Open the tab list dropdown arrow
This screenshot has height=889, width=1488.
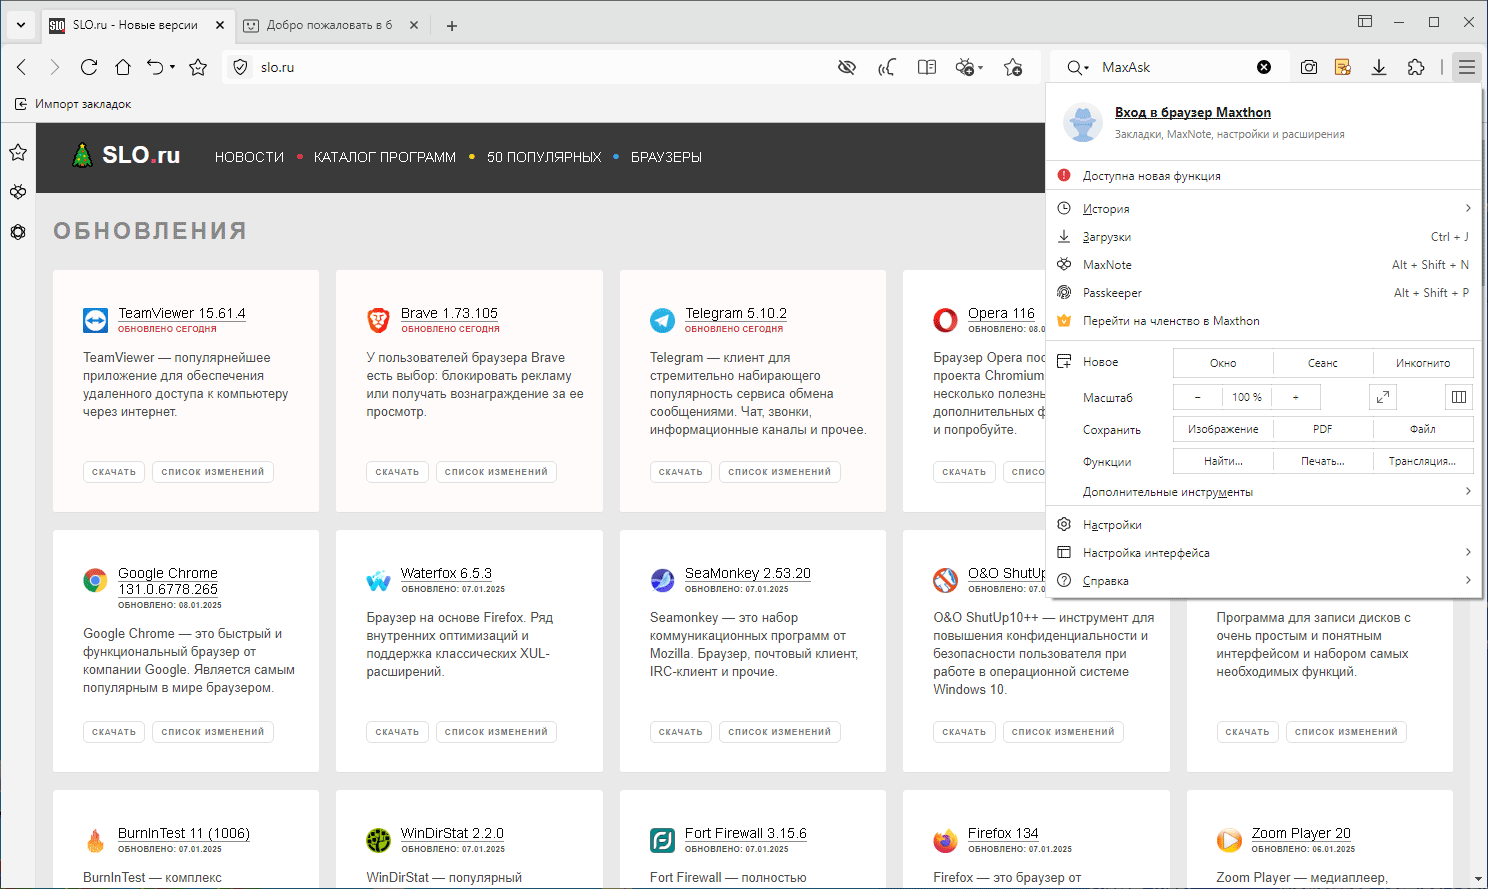(x=21, y=25)
